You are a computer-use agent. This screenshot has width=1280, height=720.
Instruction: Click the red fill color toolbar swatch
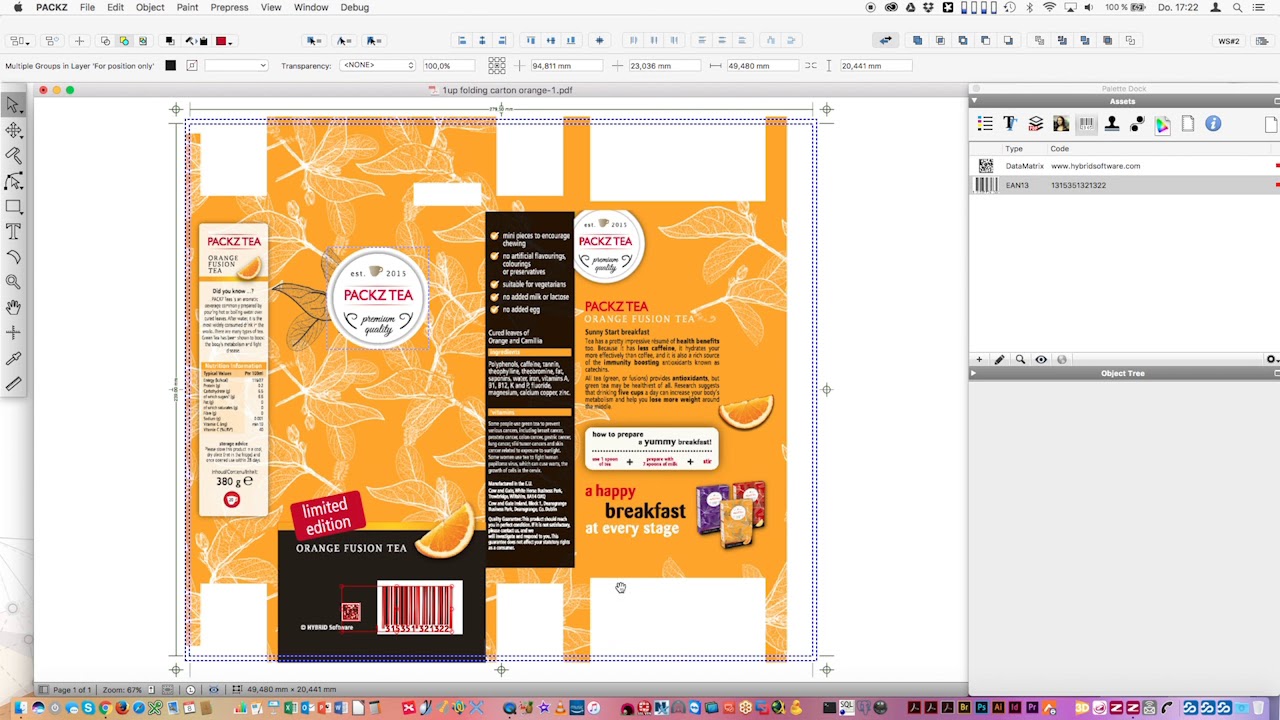221,41
